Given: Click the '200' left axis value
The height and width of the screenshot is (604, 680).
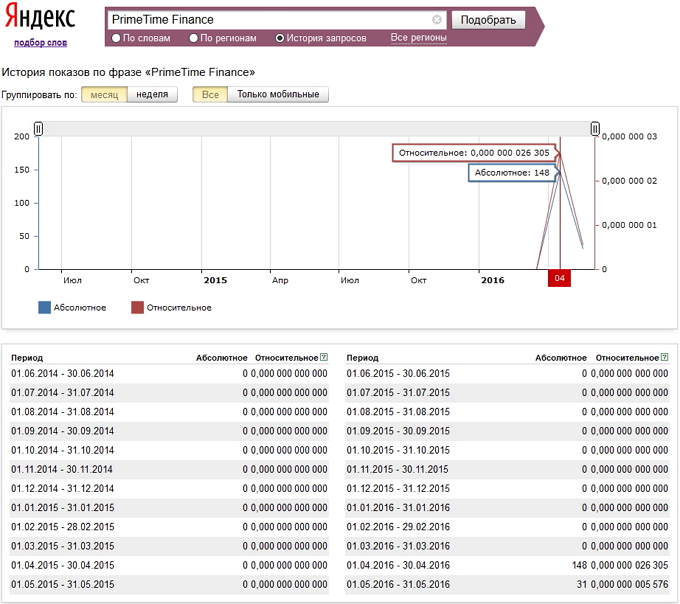Looking at the screenshot, I should [22, 137].
